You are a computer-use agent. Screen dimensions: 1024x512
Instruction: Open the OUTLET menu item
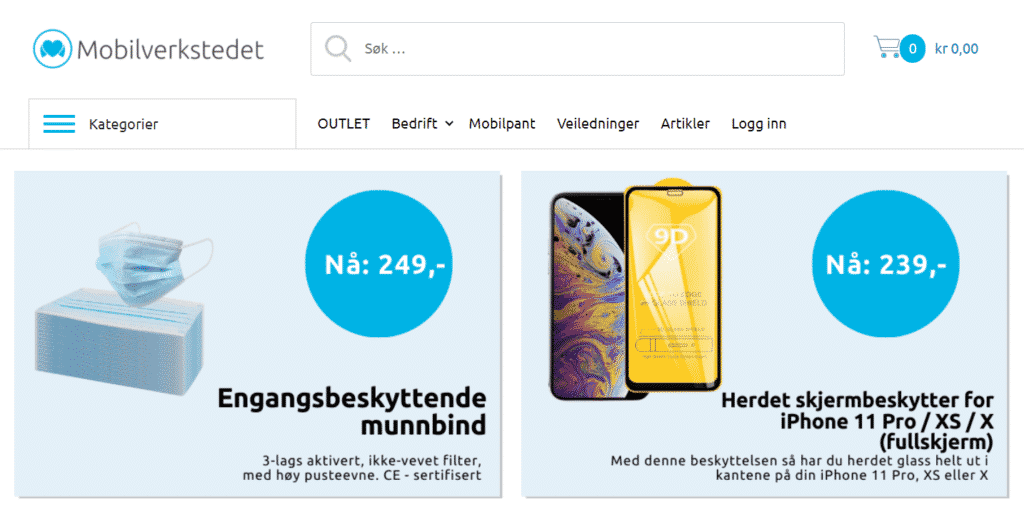343,124
